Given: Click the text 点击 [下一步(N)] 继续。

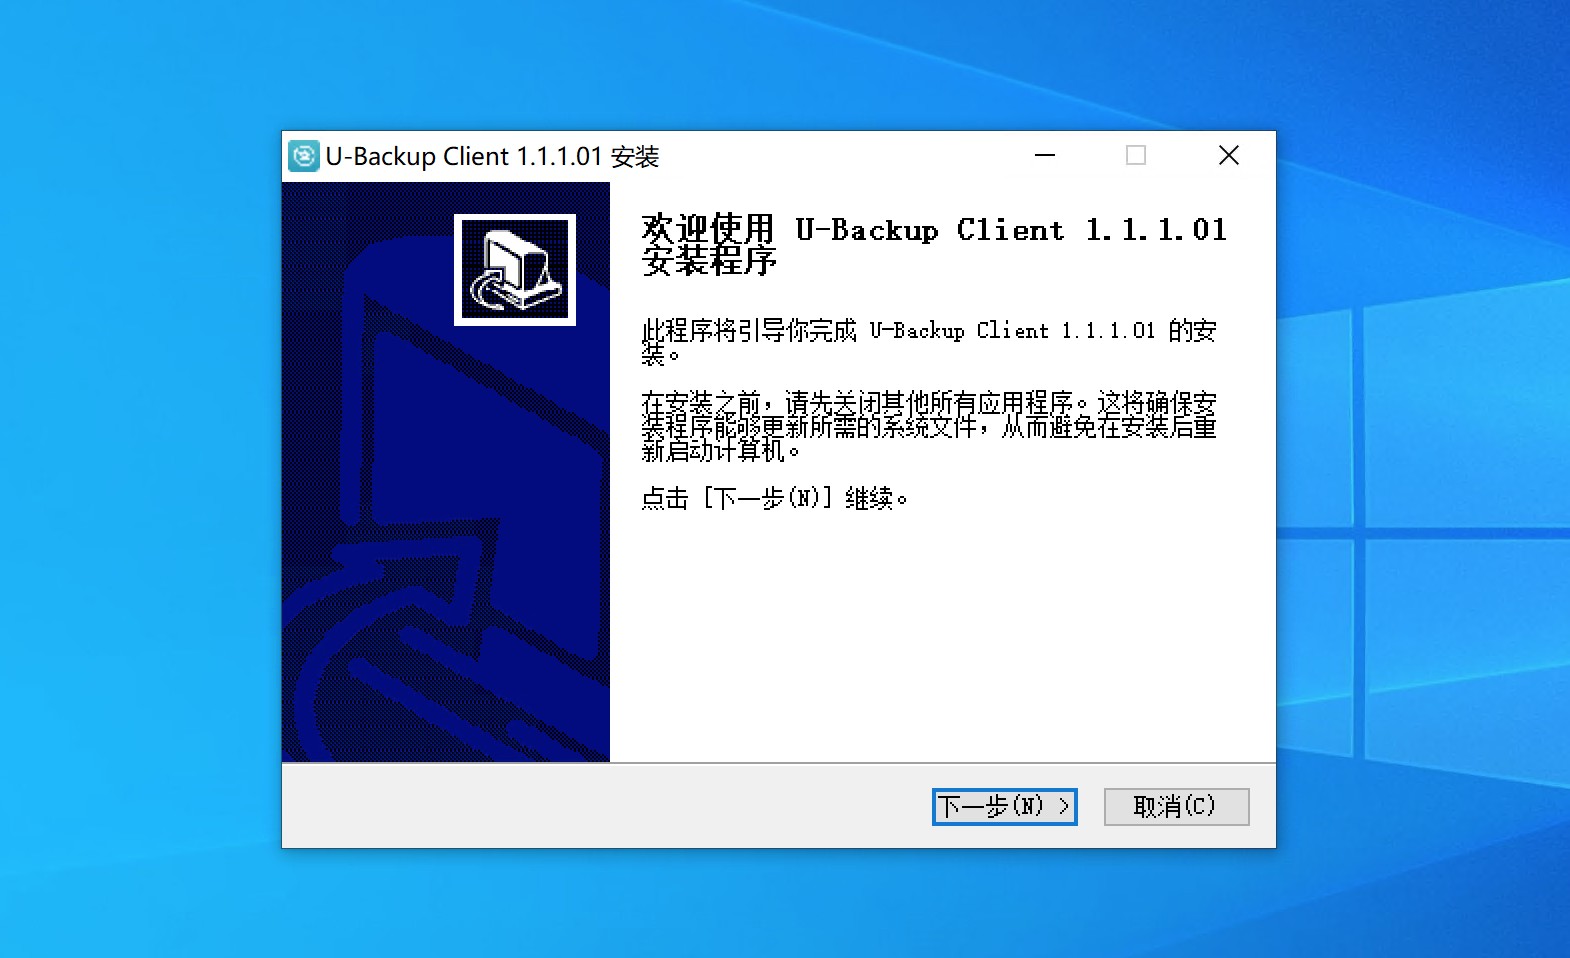Looking at the screenshot, I should coord(774,498).
